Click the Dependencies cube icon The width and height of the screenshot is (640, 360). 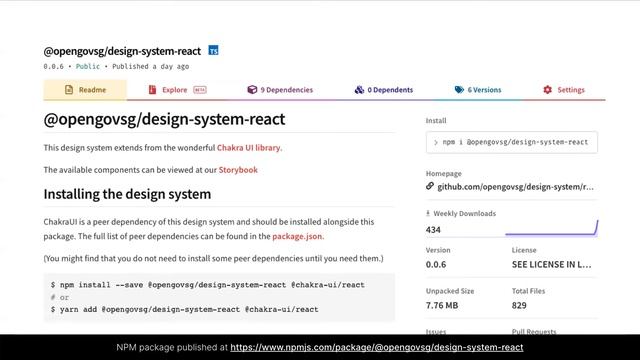pyautogui.click(x=252, y=90)
